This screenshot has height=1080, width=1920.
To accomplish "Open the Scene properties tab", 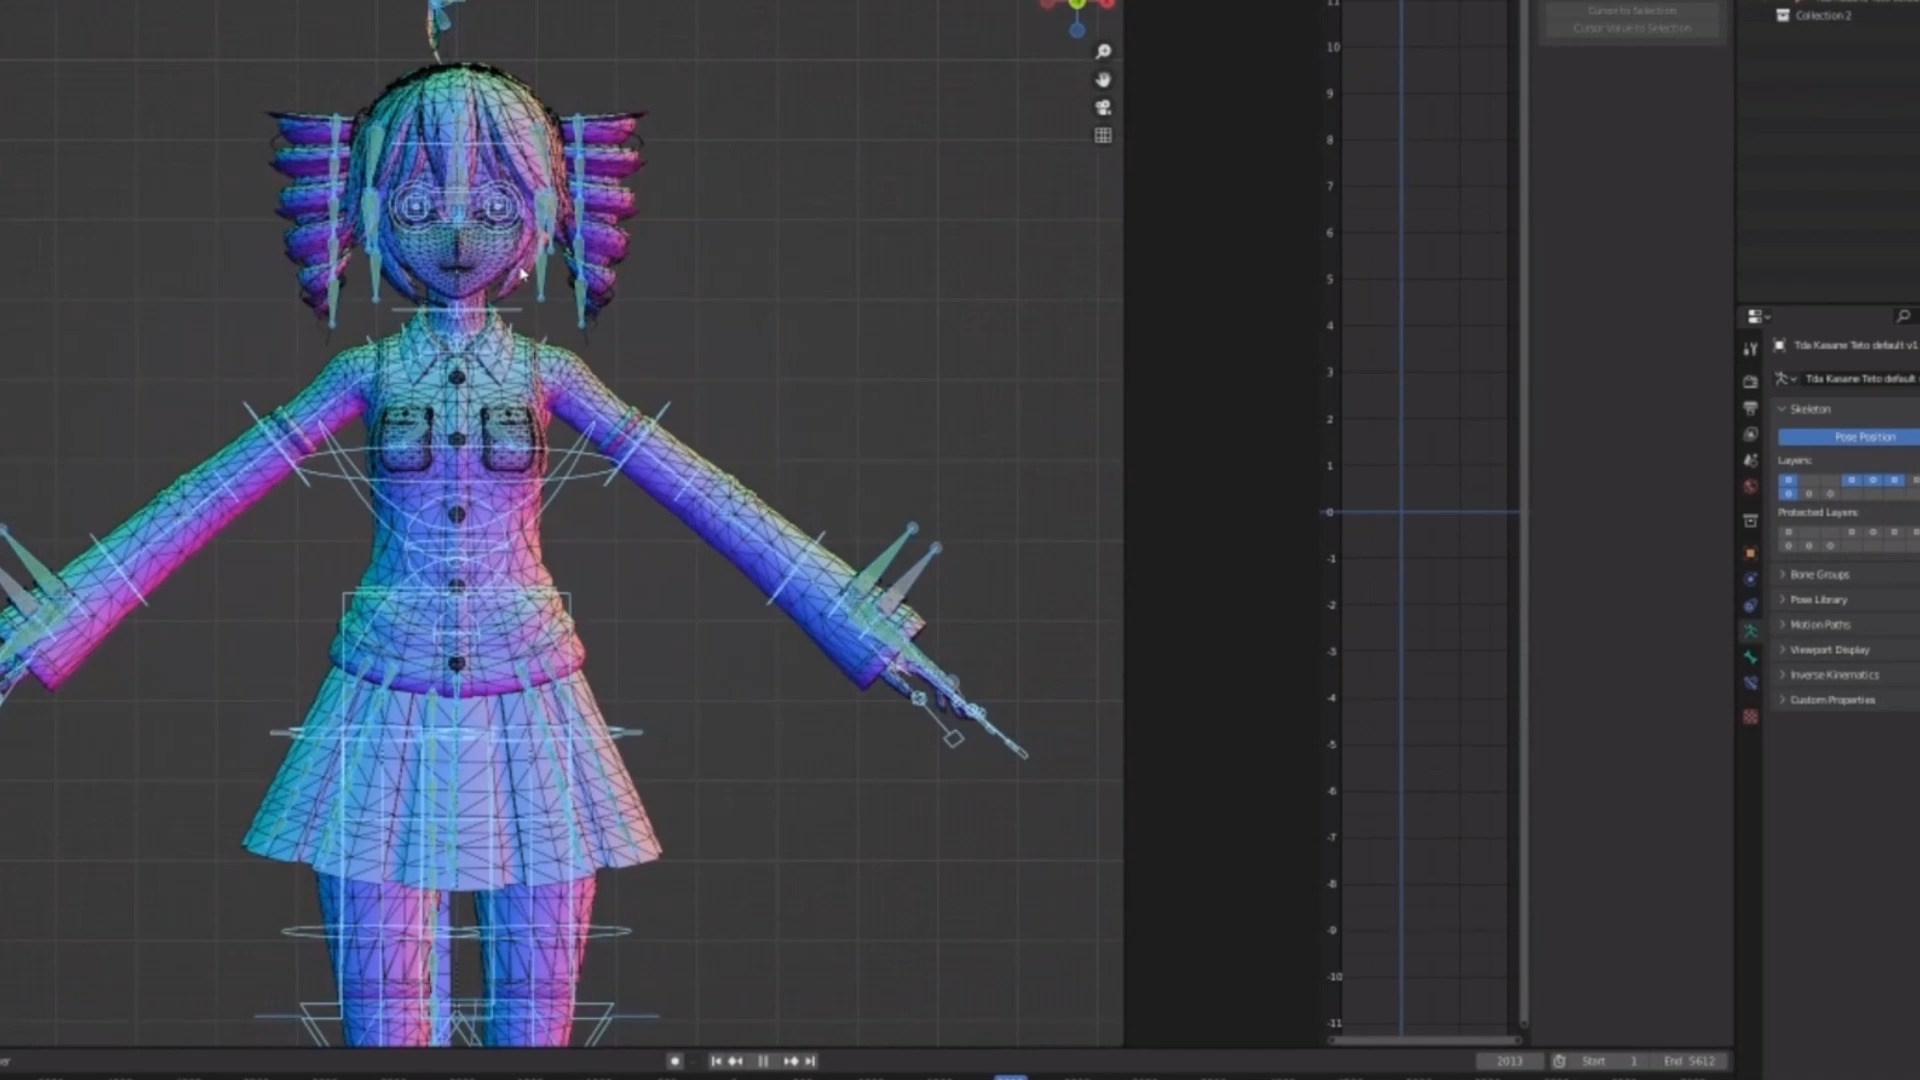I will [x=1750, y=460].
